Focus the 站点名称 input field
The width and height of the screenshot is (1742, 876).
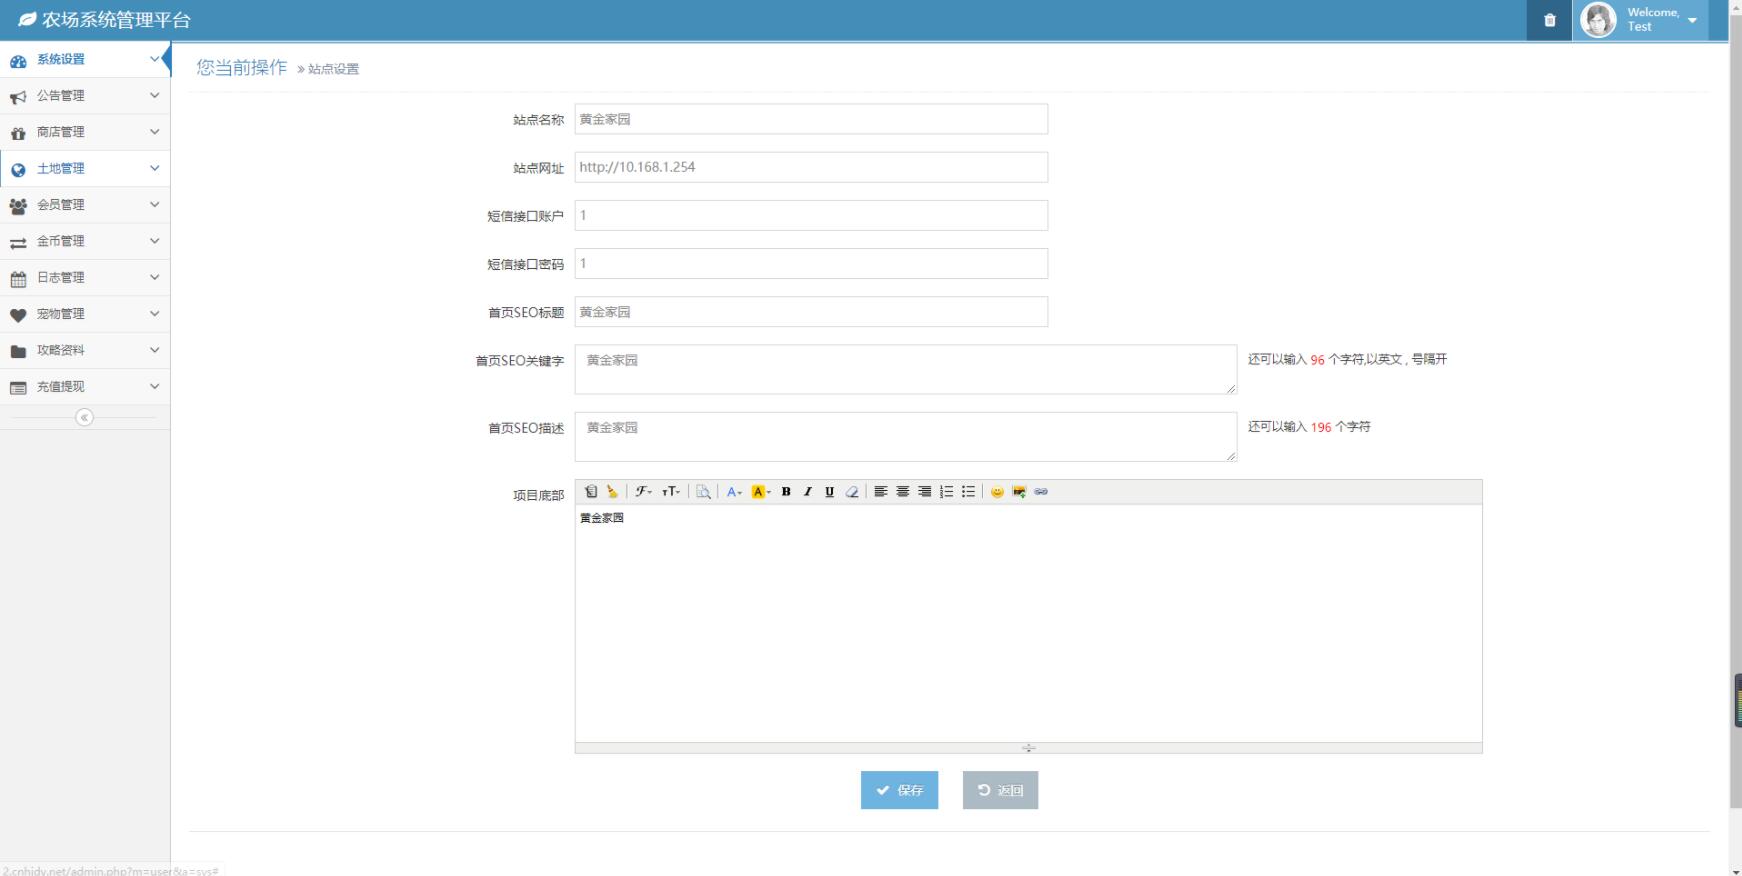pyautogui.click(x=811, y=119)
